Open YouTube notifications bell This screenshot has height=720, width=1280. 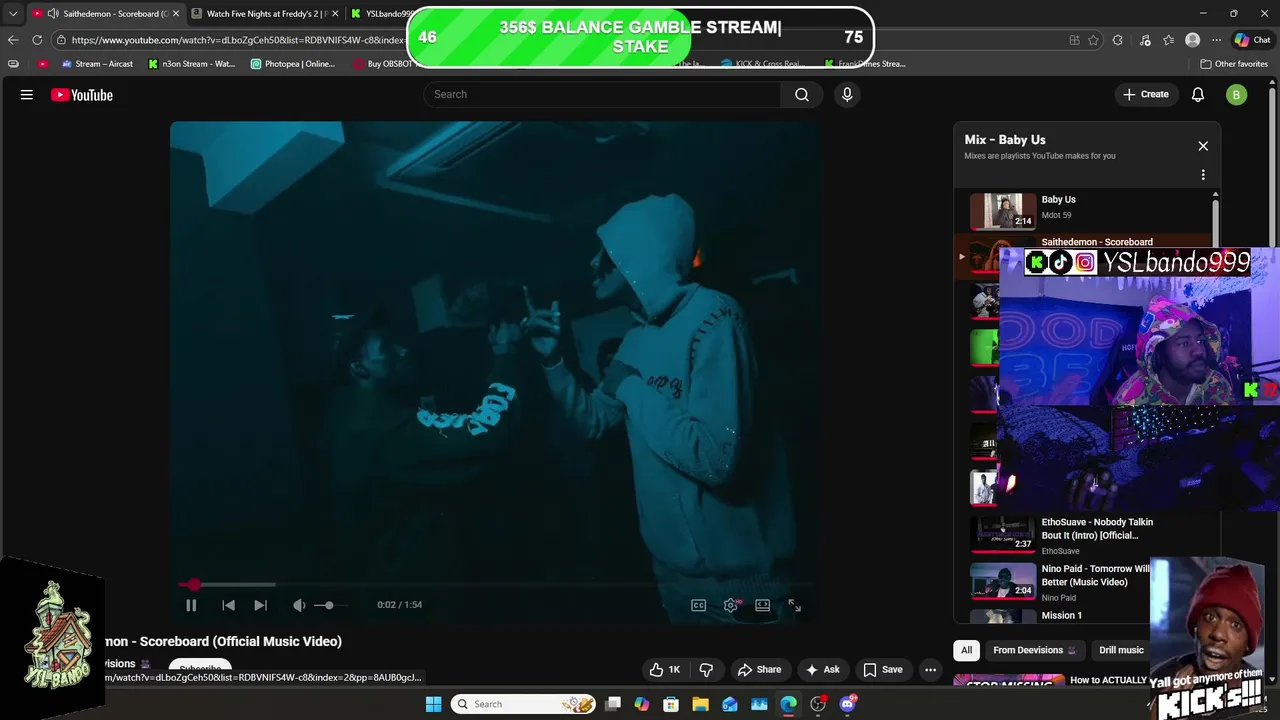1198,94
